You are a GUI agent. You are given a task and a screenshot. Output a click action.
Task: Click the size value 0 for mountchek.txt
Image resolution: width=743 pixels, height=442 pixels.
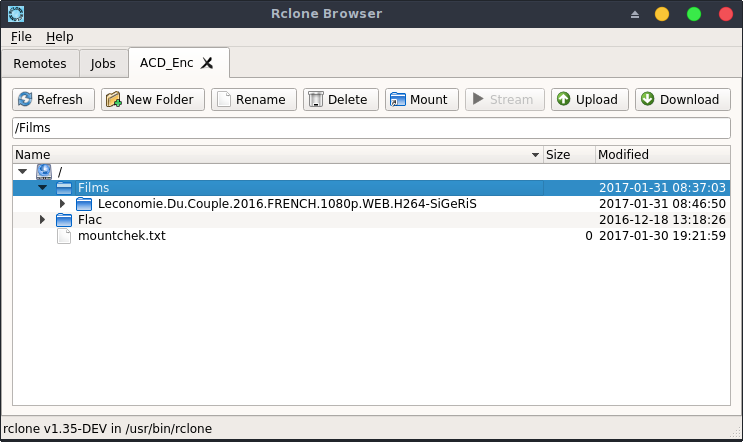589,236
